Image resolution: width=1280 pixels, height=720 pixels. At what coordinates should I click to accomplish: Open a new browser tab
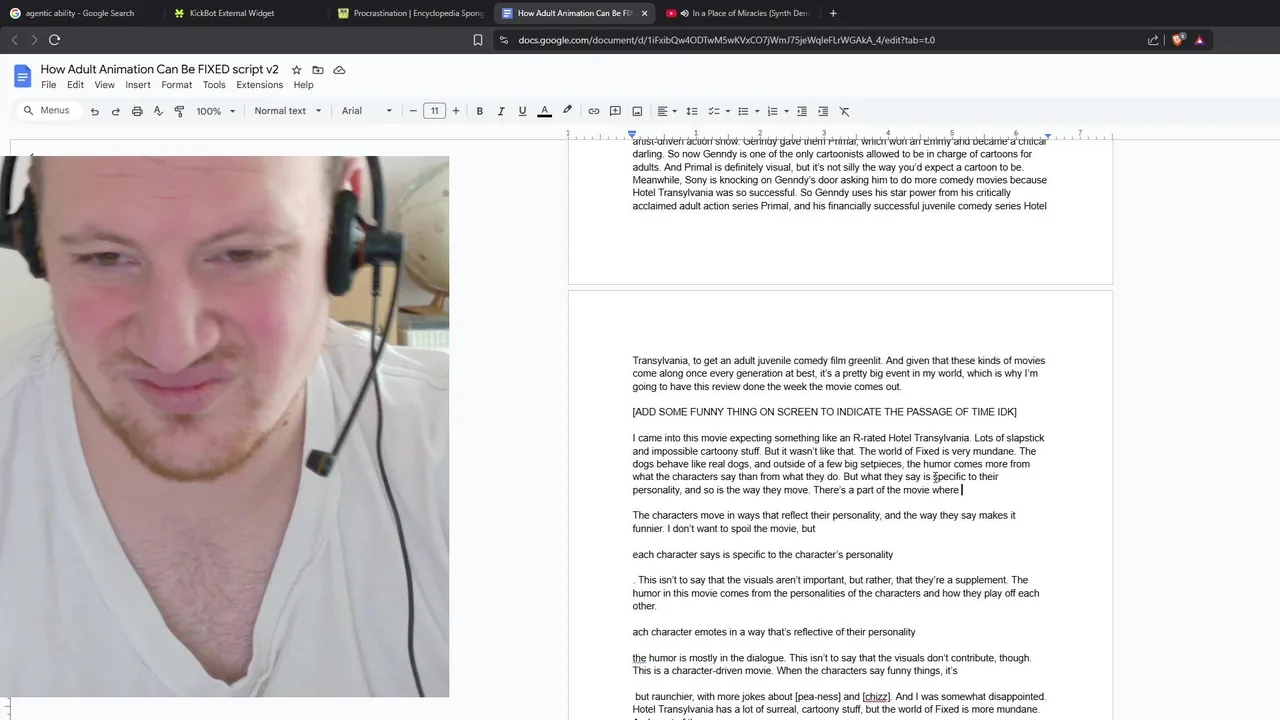(x=833, y=13)
